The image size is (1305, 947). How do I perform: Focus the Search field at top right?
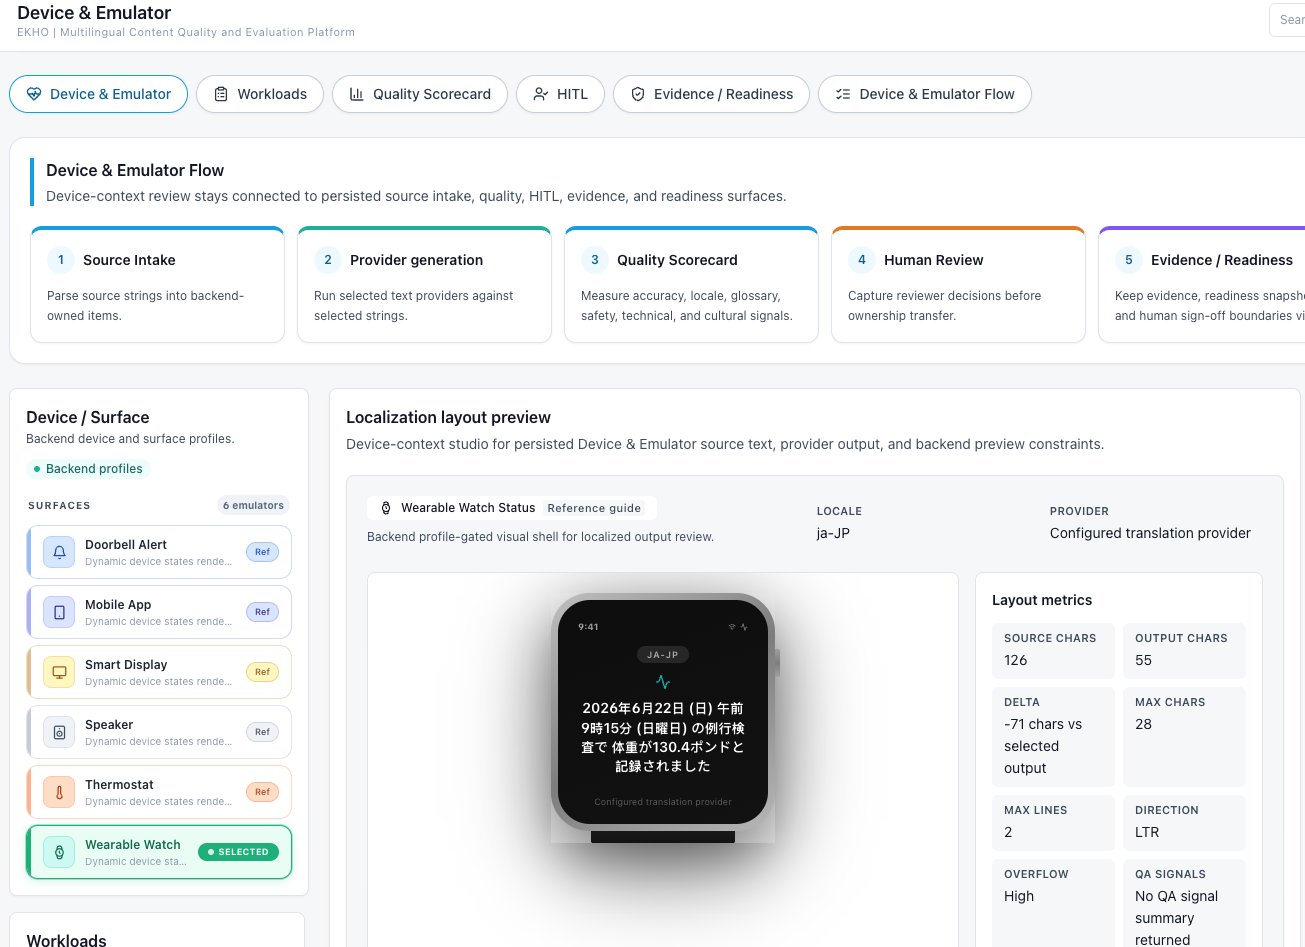pos(1287,20)
